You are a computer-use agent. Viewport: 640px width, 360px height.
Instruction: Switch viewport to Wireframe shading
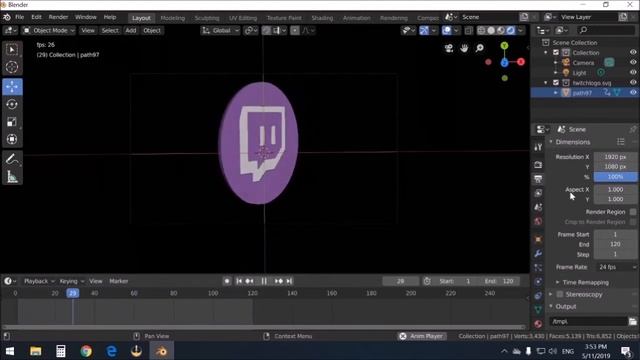tap(481, 31)
